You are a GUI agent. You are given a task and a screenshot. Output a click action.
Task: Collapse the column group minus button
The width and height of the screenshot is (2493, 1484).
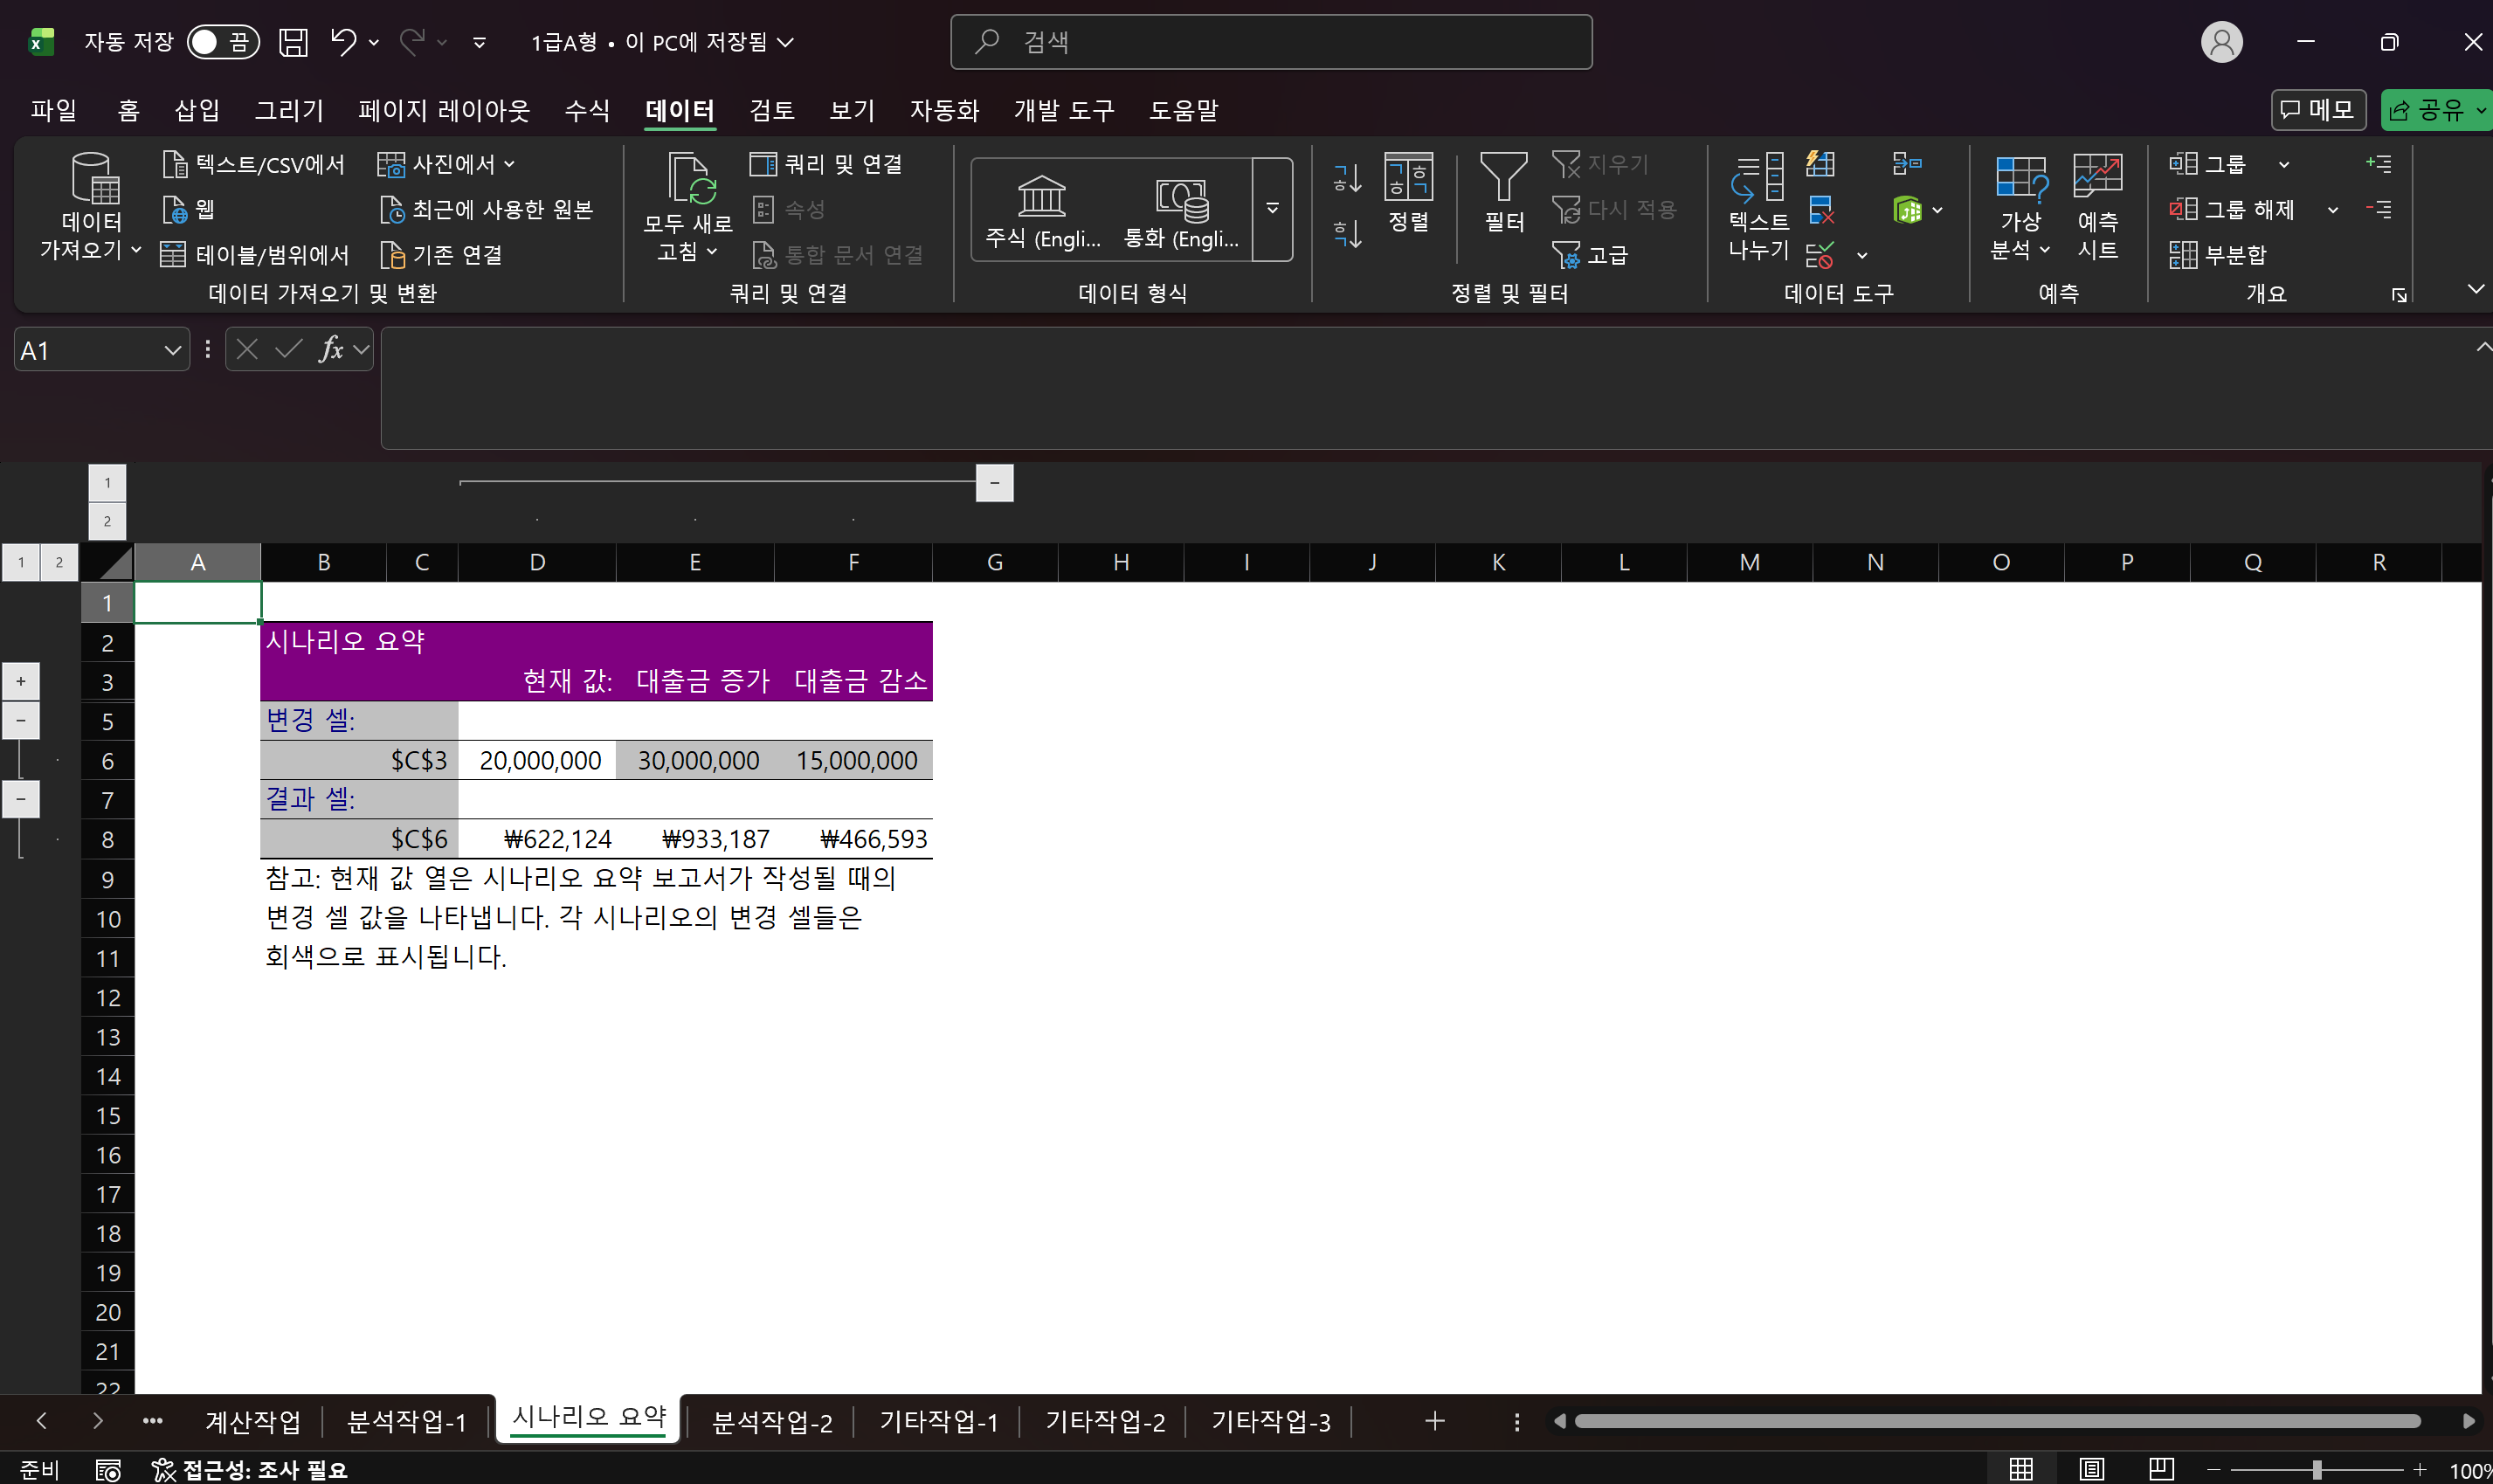(994, 483)
